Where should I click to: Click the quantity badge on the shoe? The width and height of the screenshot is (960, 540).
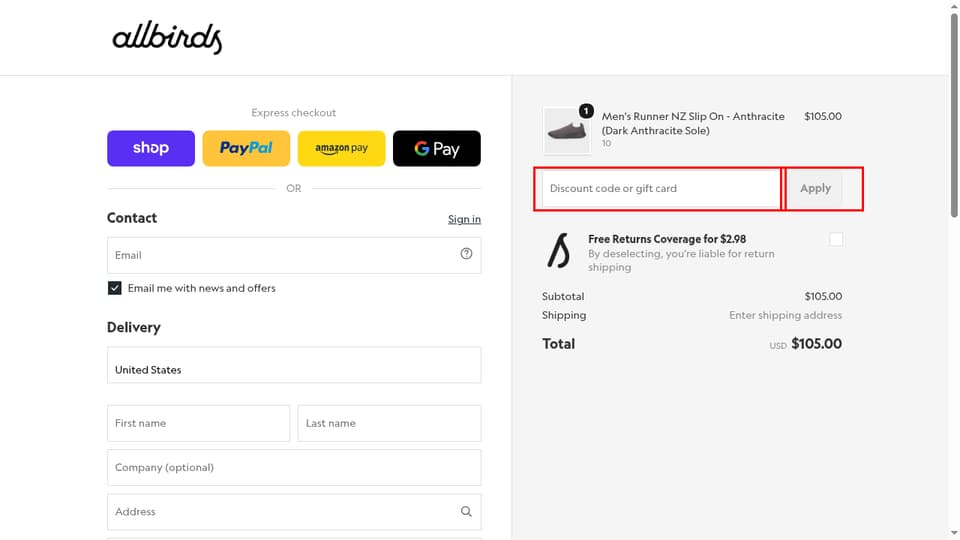pos(586,111)
